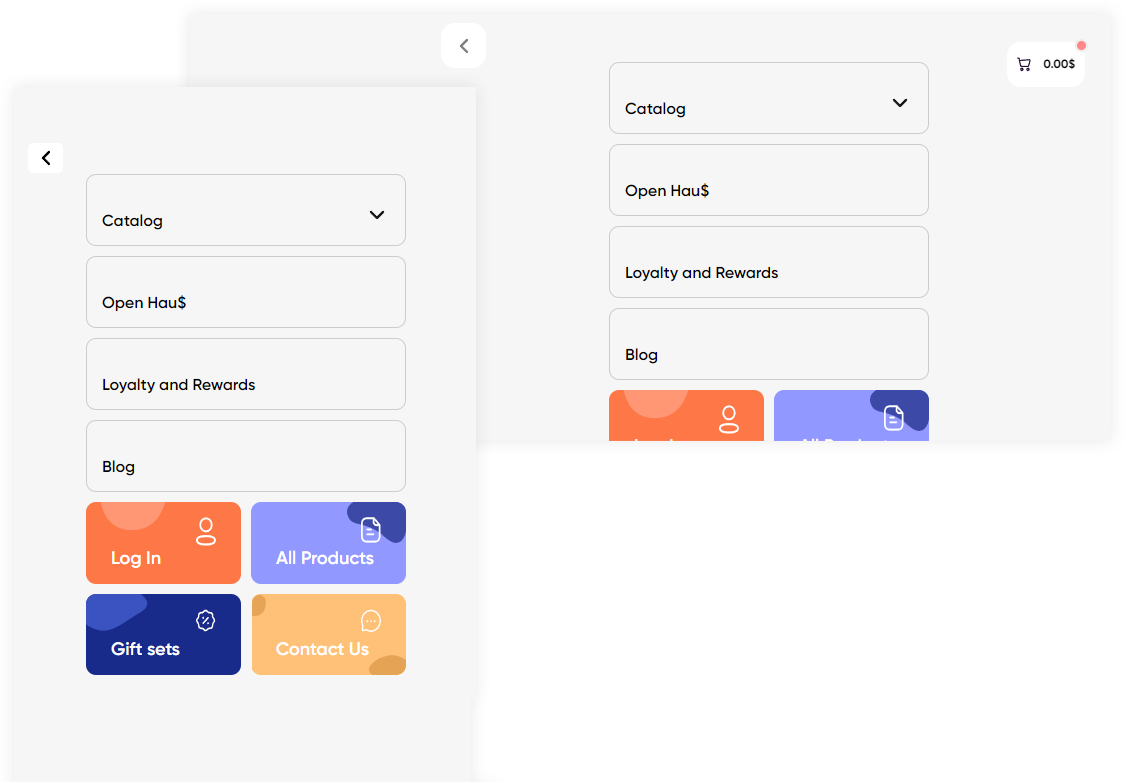The width and height of the screenshot is (1125, 782).
Task: Click the document icon on the cropped purple tile
Action: pyautogui.click(x=894, y=418)
